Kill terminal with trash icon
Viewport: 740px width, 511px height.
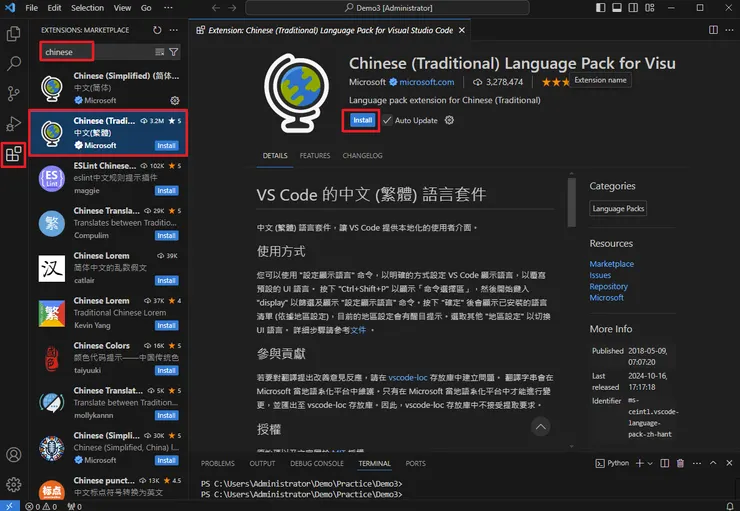(681, 463)
